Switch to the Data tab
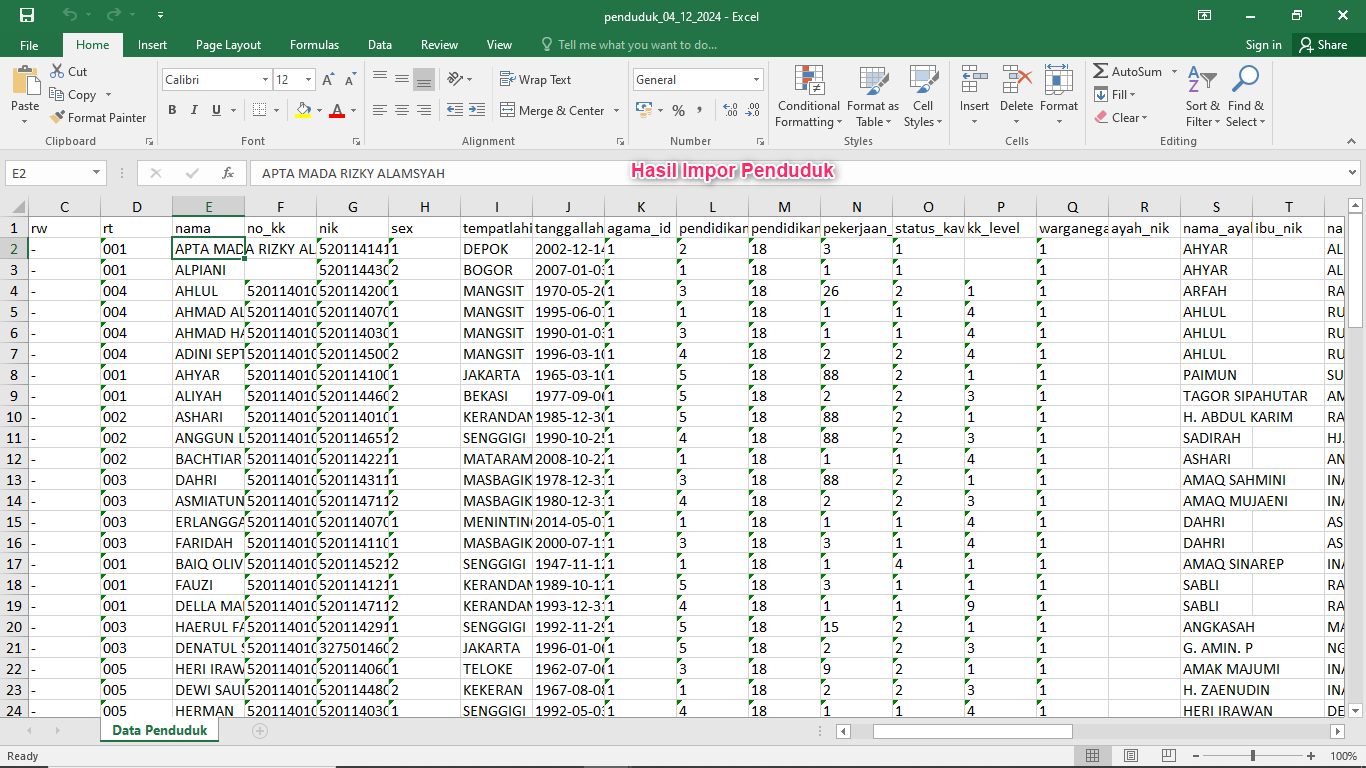Image resolution: width=1366 pixels, height=768 pixels. [x=380, y=45]
